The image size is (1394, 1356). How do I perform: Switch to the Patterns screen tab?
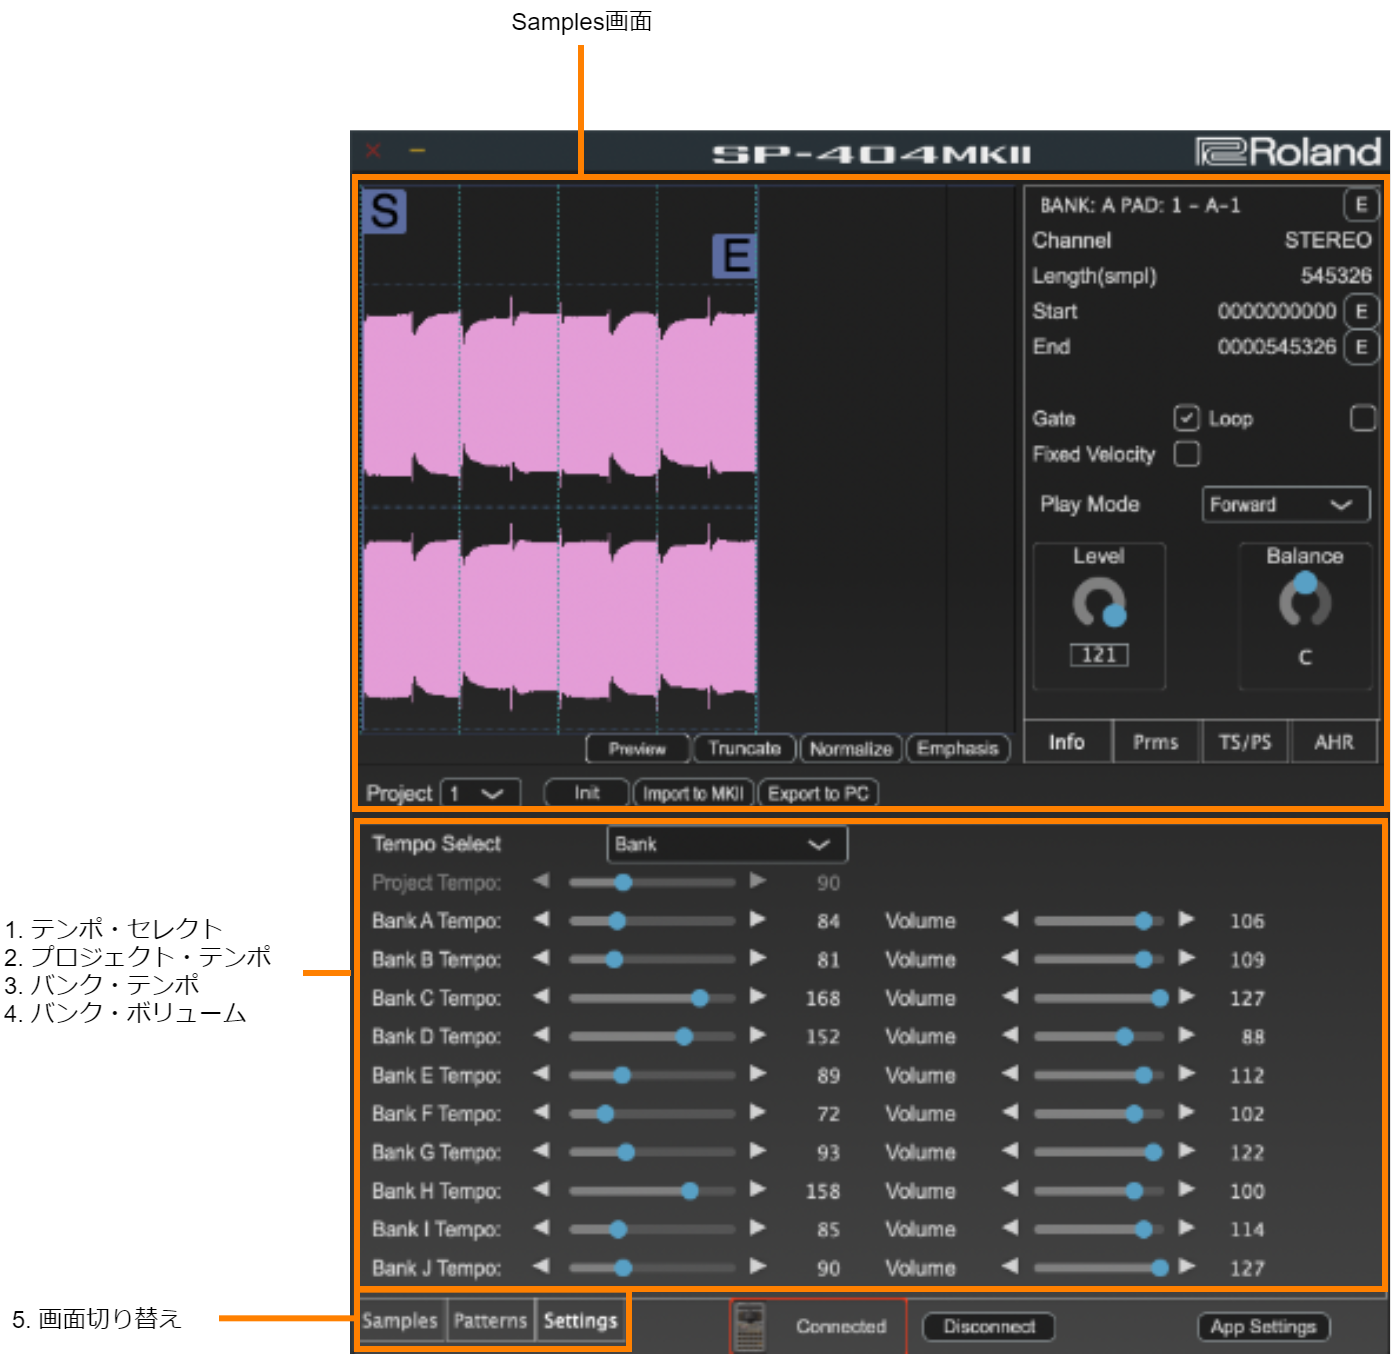click(490, 1321)
